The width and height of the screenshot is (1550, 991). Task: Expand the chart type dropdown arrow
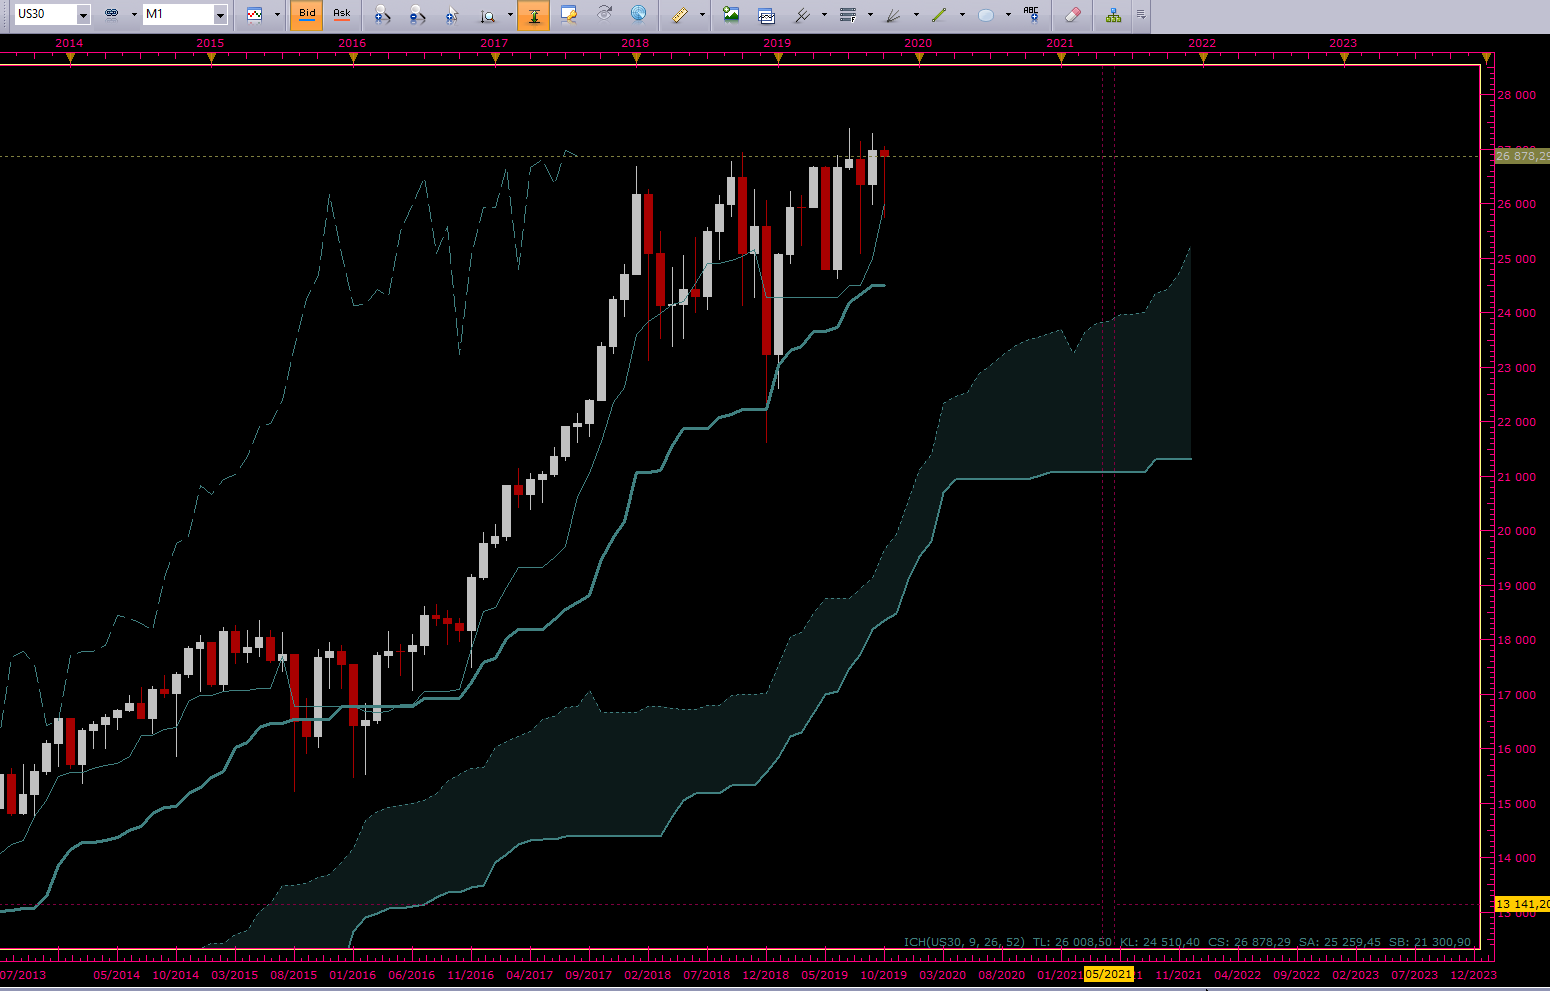(277, 15)
